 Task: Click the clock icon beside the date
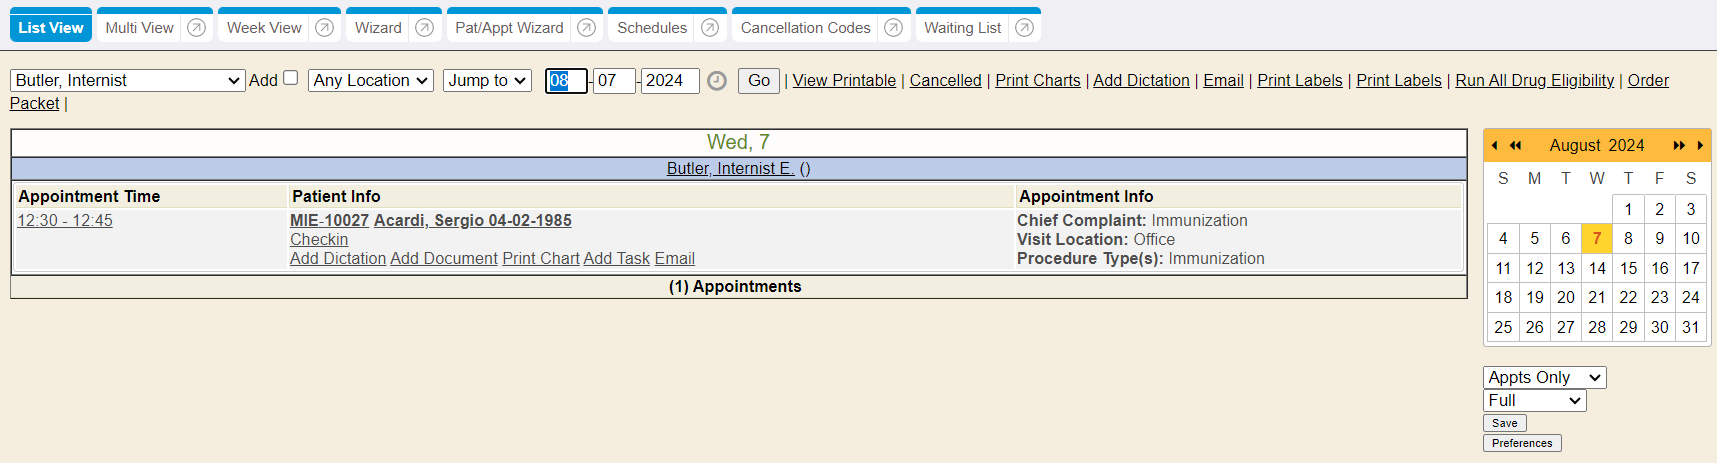point(717,81)
